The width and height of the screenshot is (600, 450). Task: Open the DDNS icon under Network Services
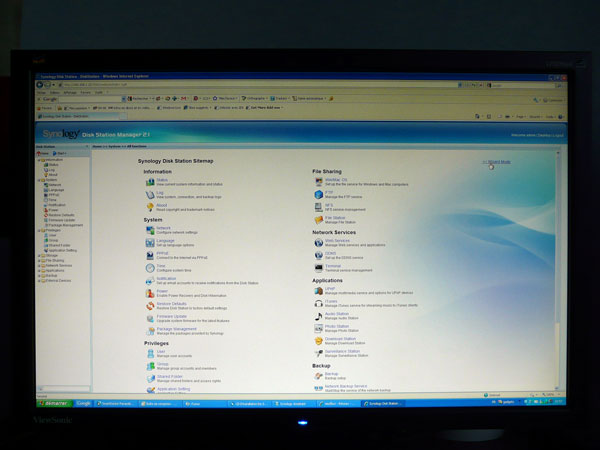click(319, 255)
